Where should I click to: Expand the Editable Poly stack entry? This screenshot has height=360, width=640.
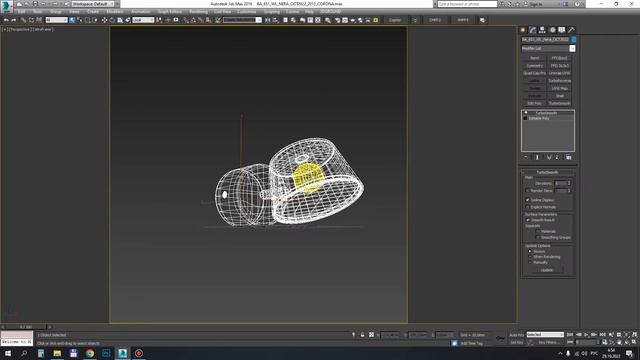pyautogui.click(x=525, y=118)
